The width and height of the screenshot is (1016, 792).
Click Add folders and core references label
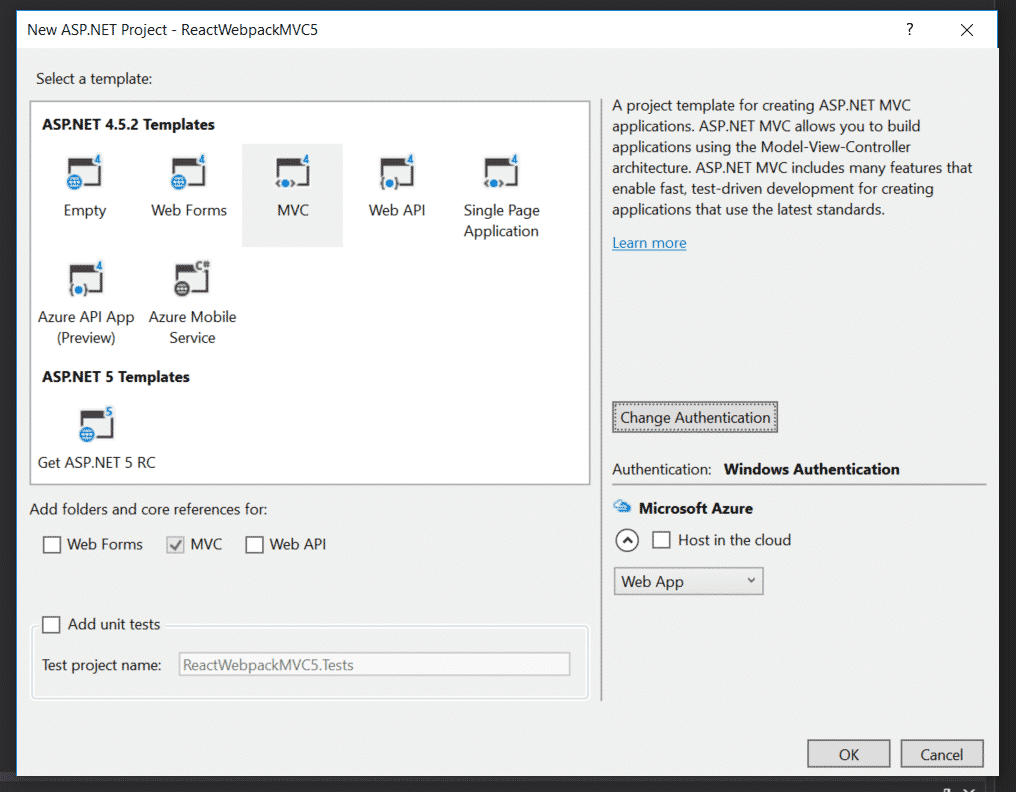[x=148, y=509]
